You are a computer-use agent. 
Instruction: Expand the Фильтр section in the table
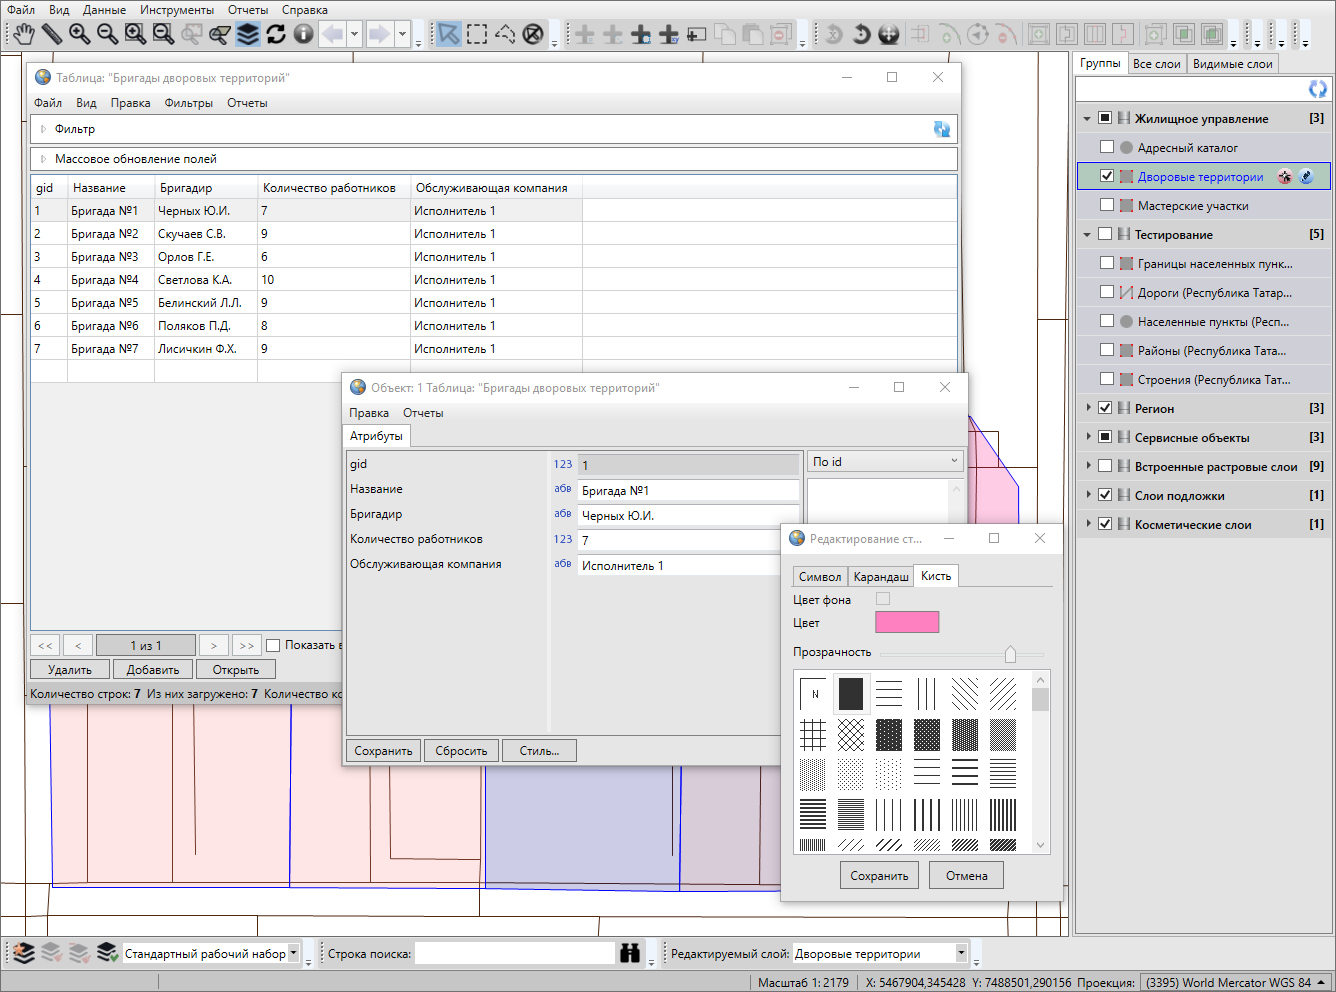(44, 129)
